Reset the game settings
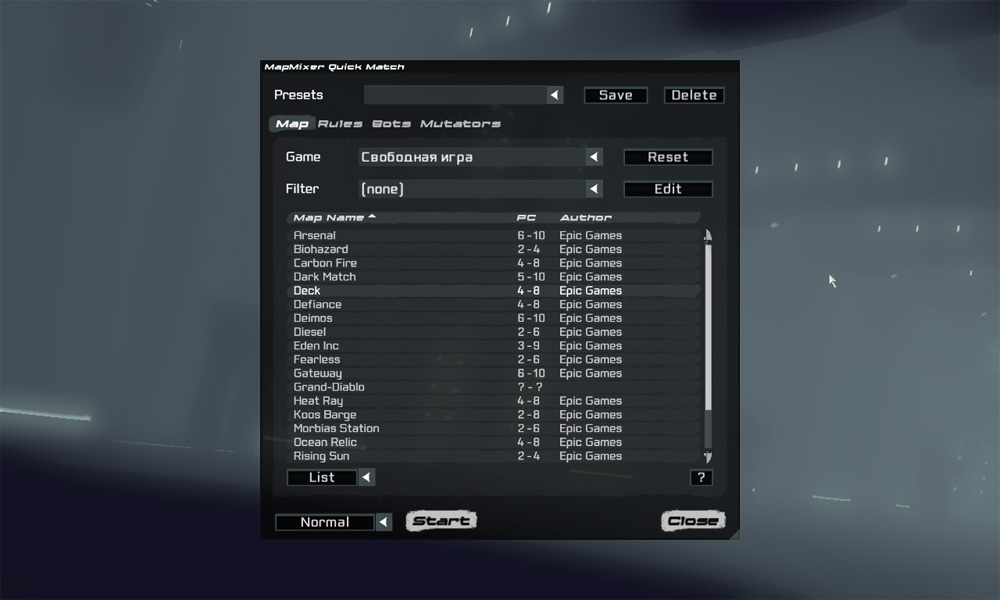This screenshot has width=1000, height=600. pyautogui.click(x=668, y=157)
